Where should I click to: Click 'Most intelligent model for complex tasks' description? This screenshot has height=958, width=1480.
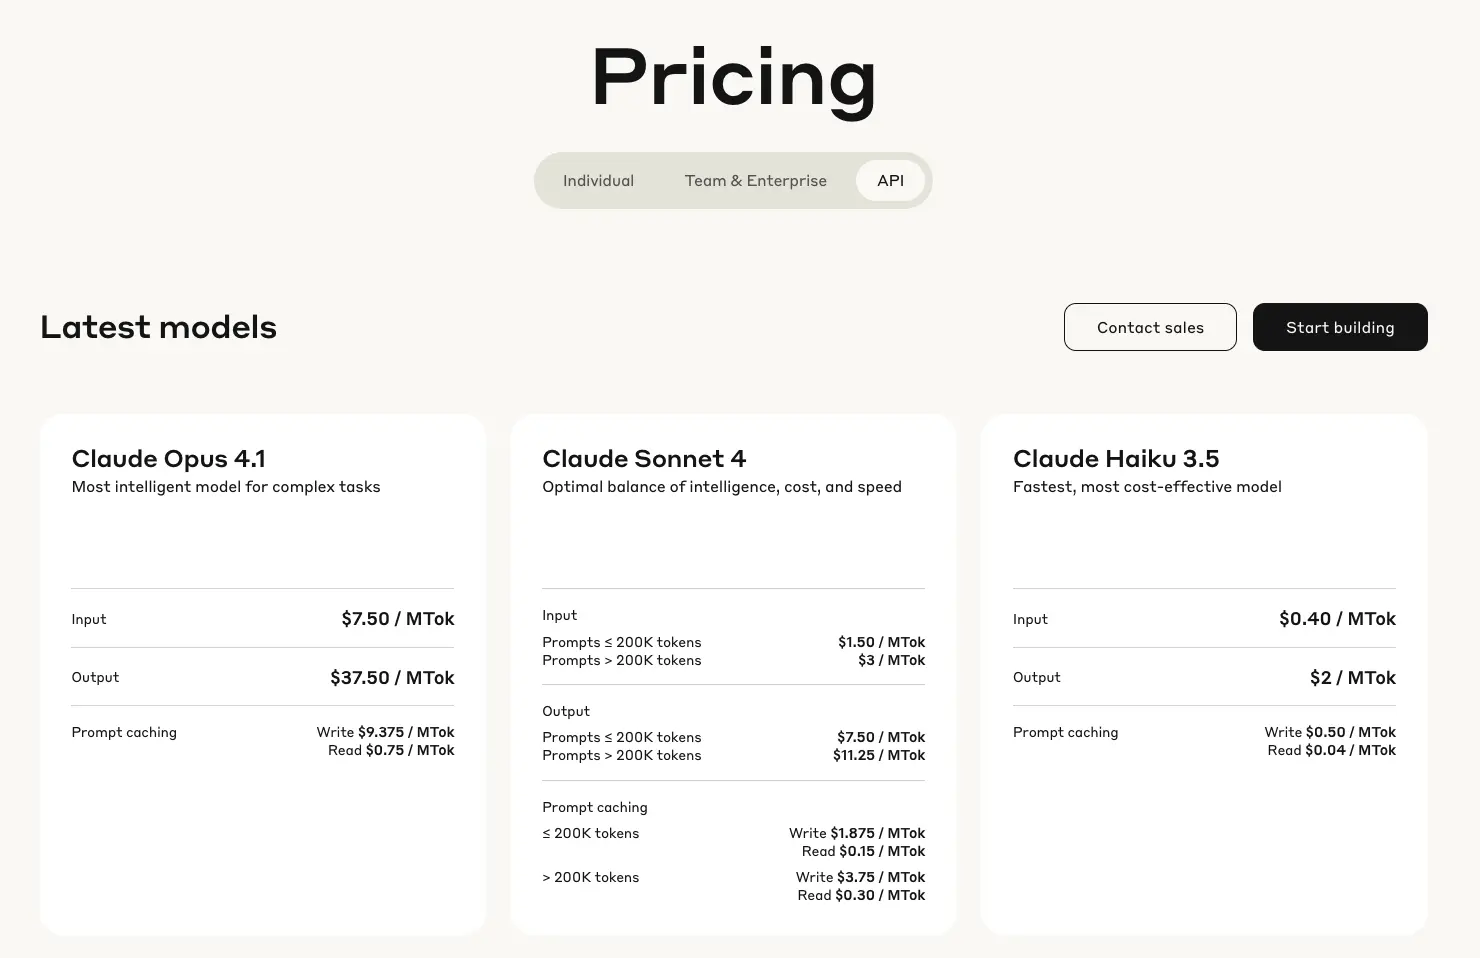click(226, 487)
